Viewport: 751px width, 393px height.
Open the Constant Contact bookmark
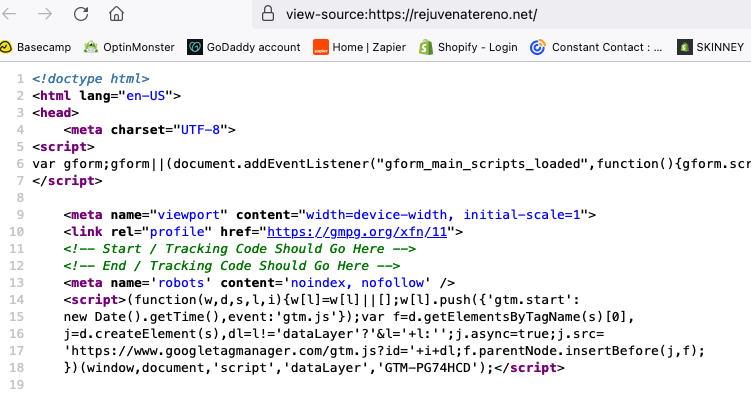(x=596, y=47)
